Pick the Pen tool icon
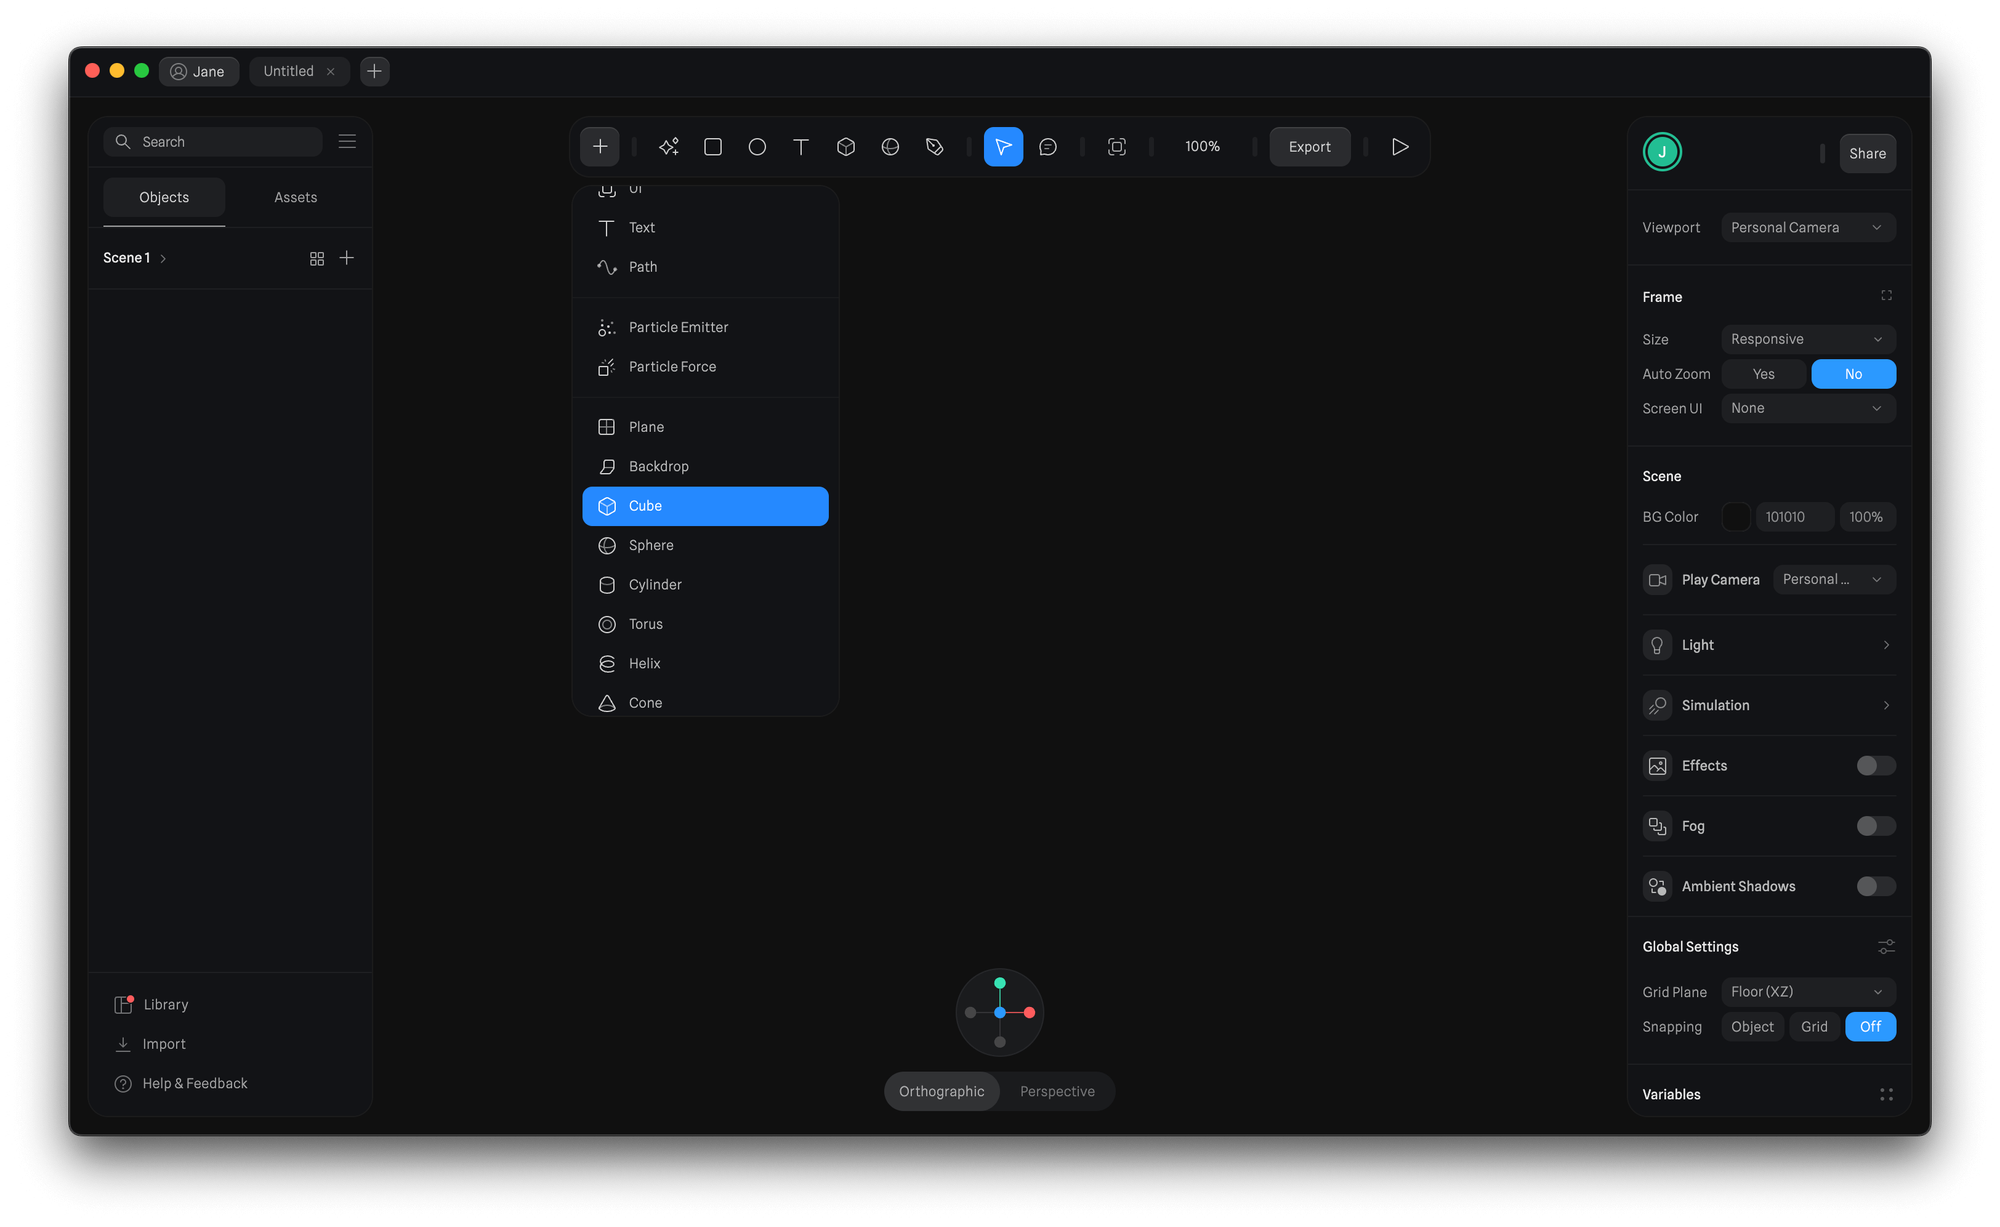Image resolution: width=2000 pixels, height=1227 pixels. [x=935, y=147]
